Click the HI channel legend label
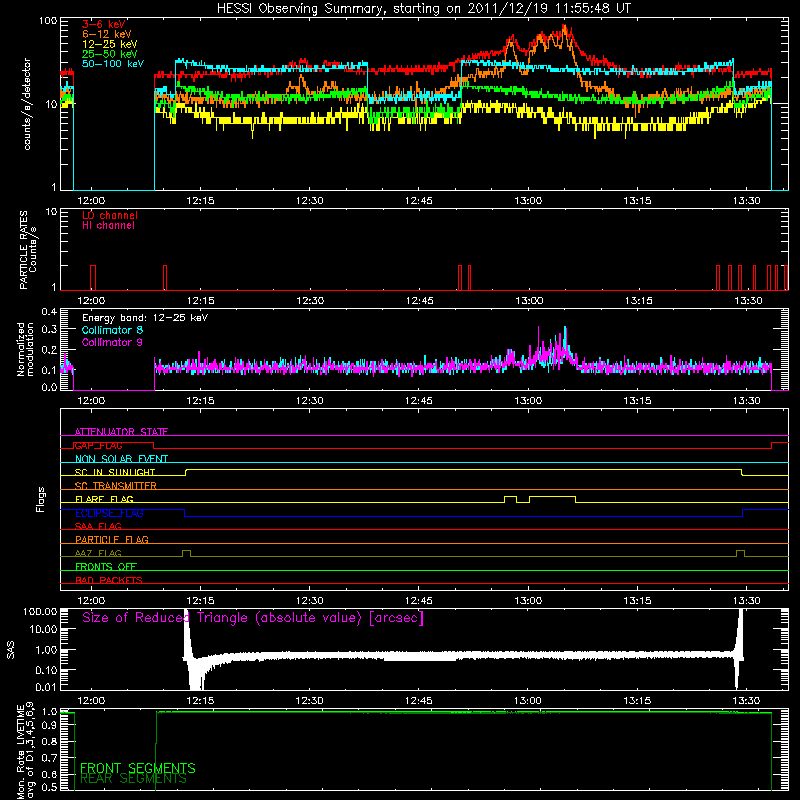The width and height of the screenshot is (800, 800). [108, 226]
